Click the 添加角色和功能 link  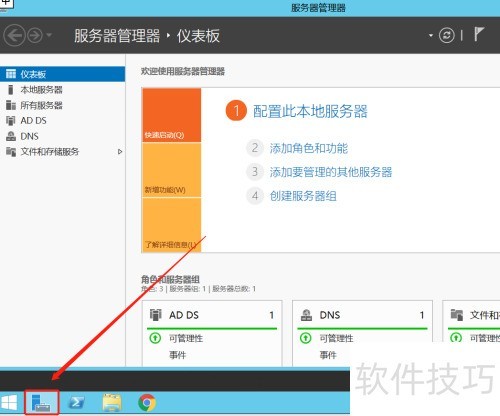point(309,148)
